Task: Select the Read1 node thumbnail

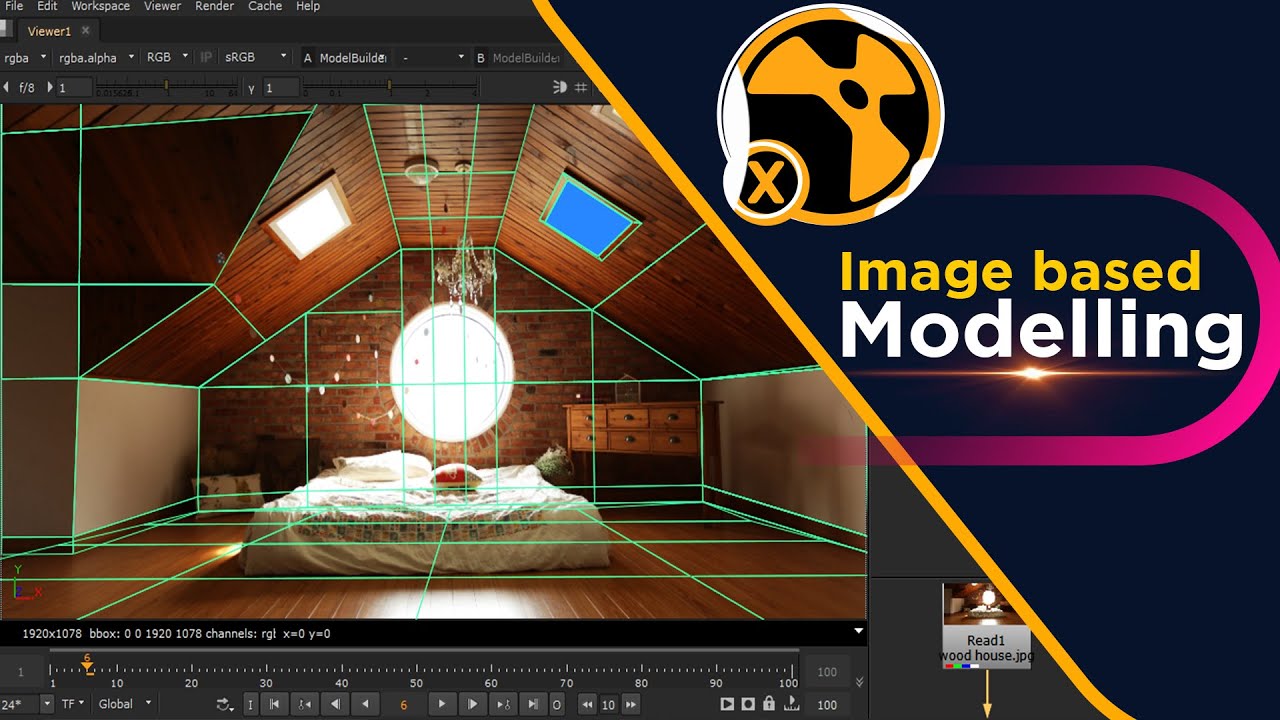Action: click(x=986, y=603)
